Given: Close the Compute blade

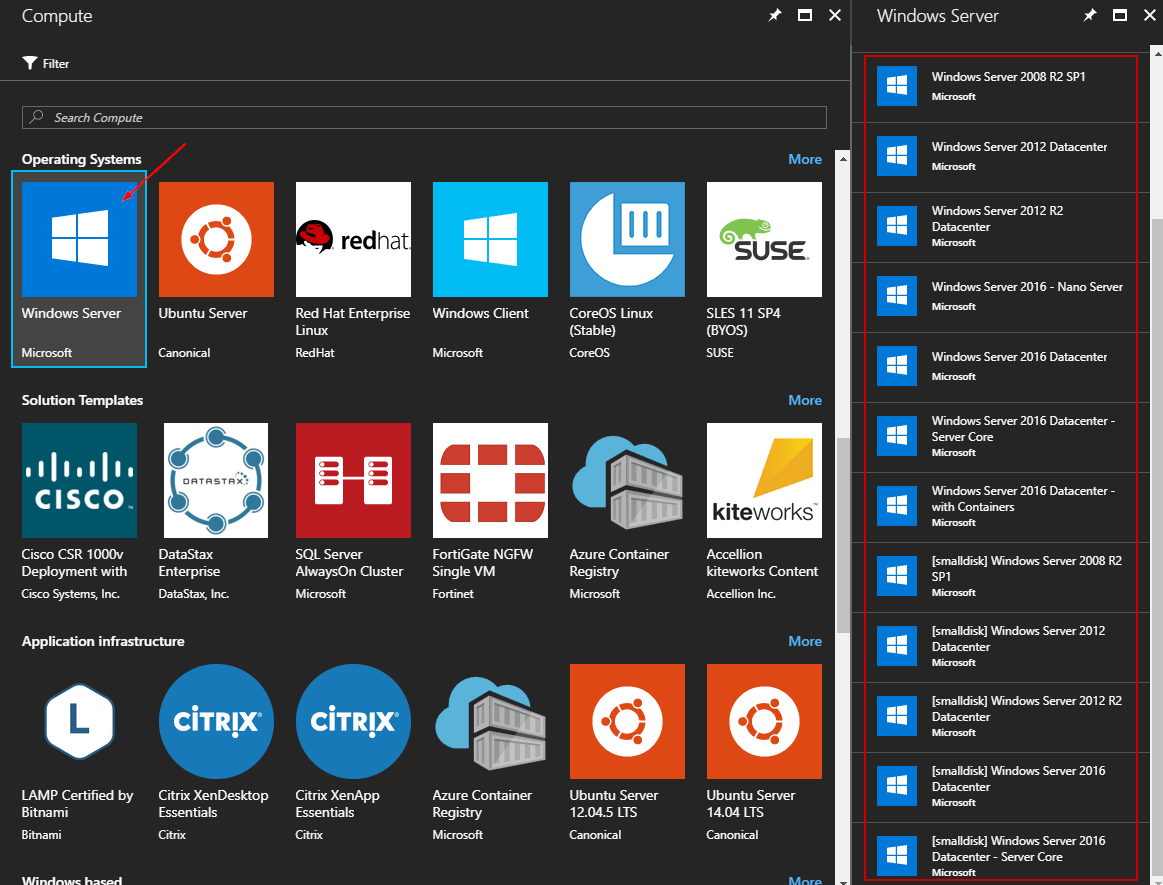Looking at the screenshot, I should (835, 16).
